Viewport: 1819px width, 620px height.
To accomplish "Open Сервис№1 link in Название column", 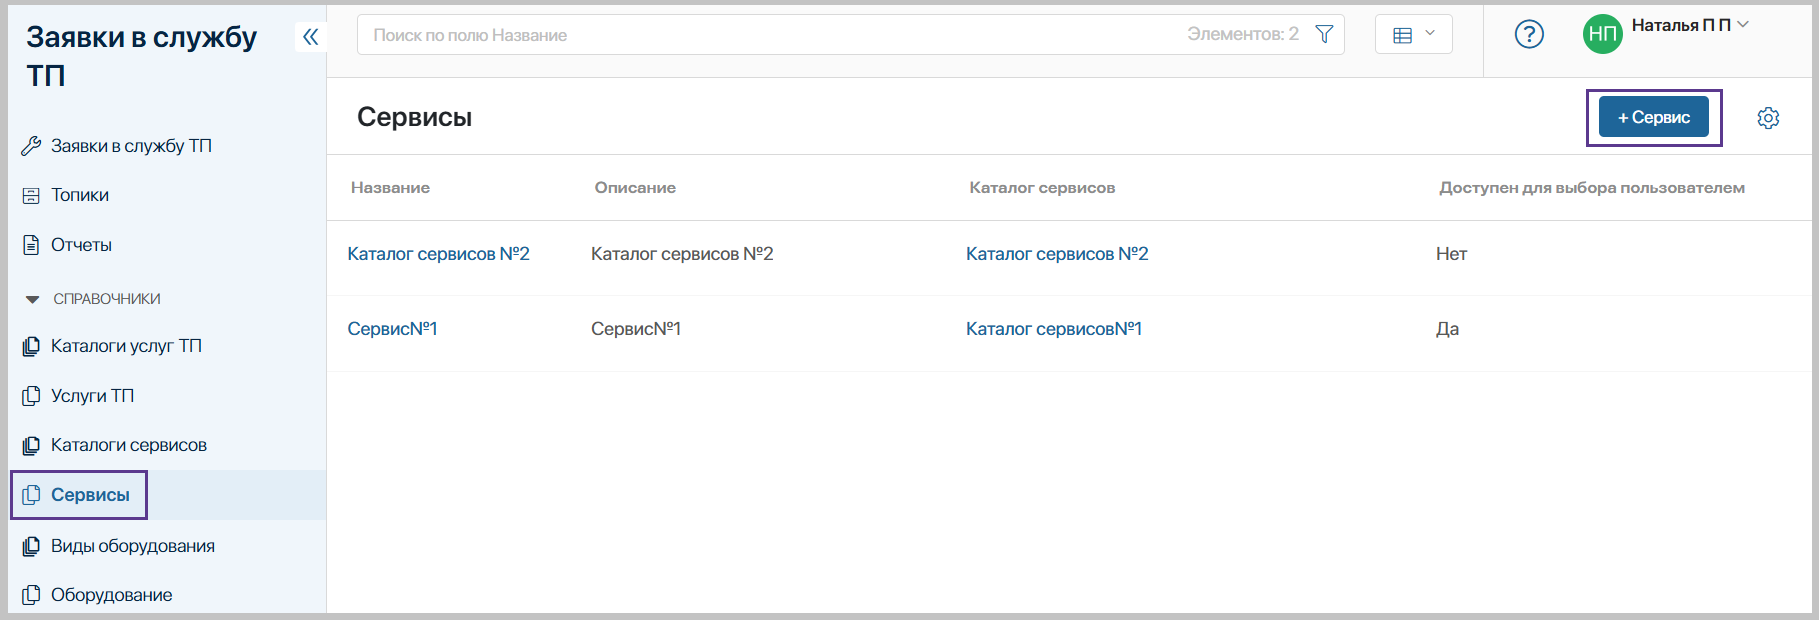I will [x=392, y=329].
